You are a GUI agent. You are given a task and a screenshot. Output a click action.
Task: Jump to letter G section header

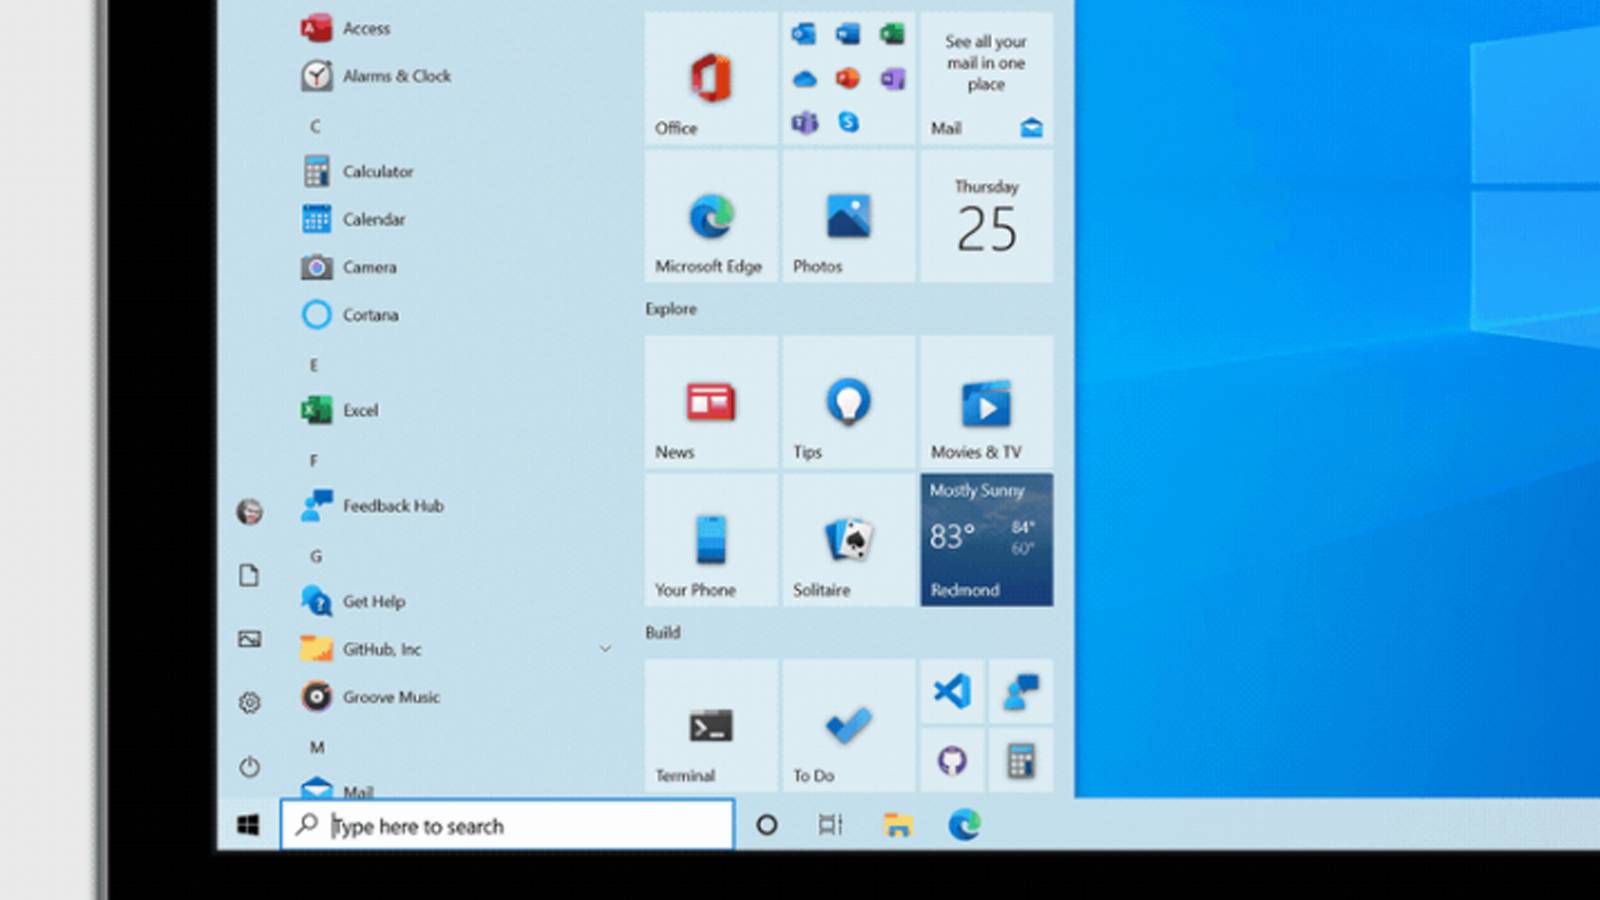pos(316,556)
